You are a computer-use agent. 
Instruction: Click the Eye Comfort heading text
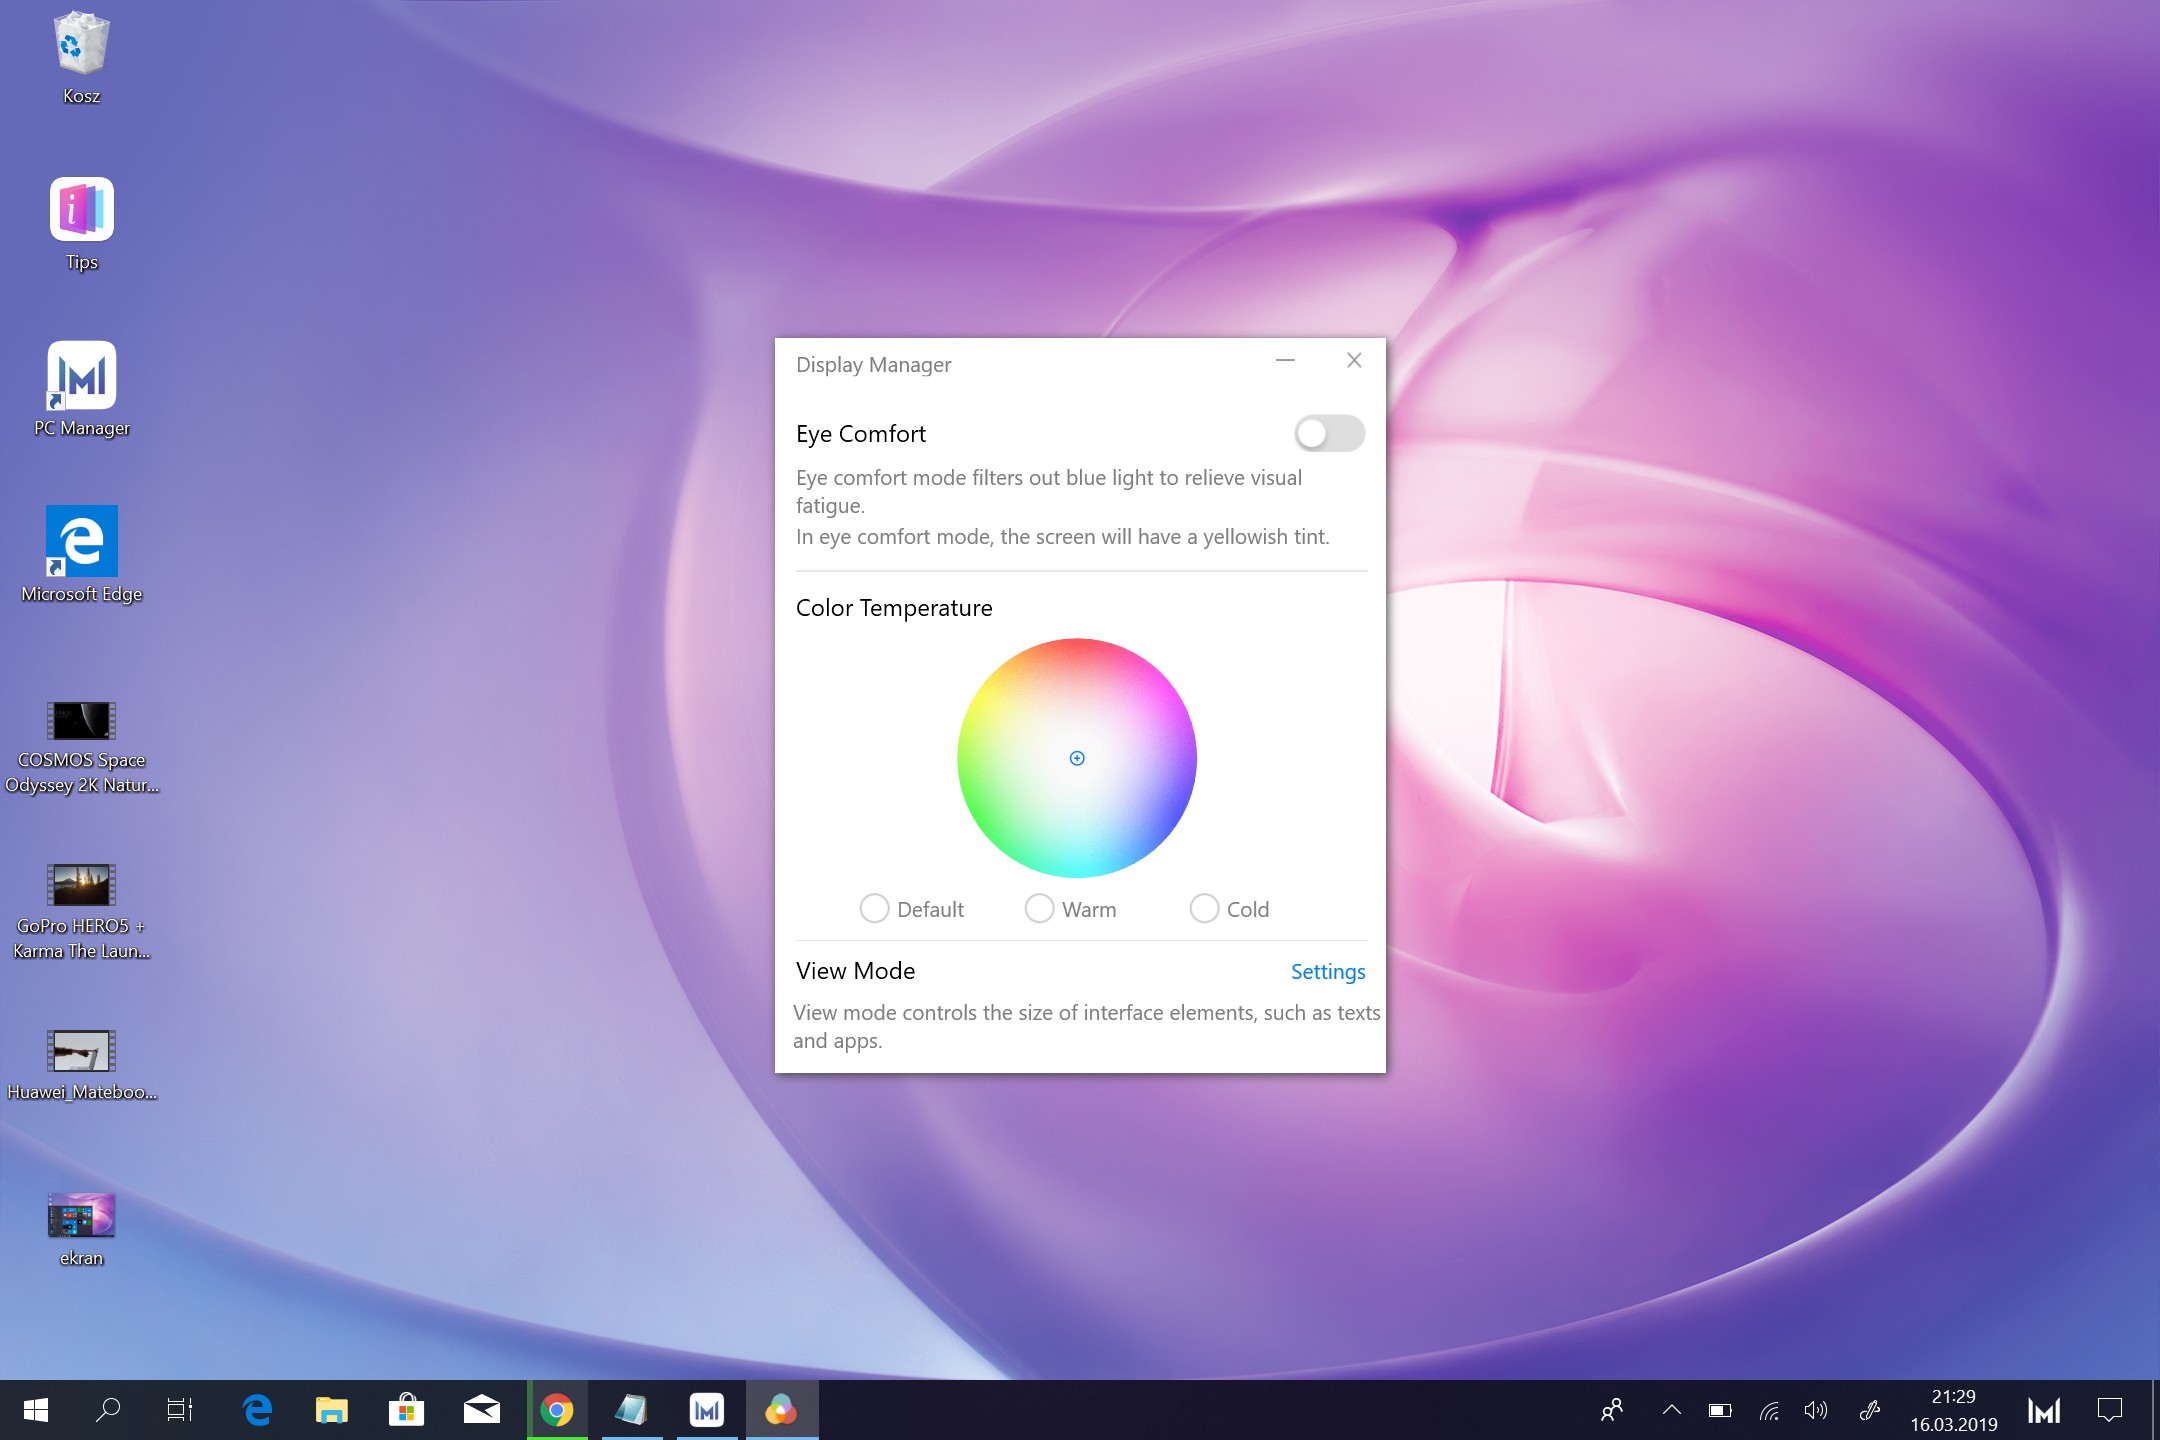pyautogui.click(x=861, y=434)
